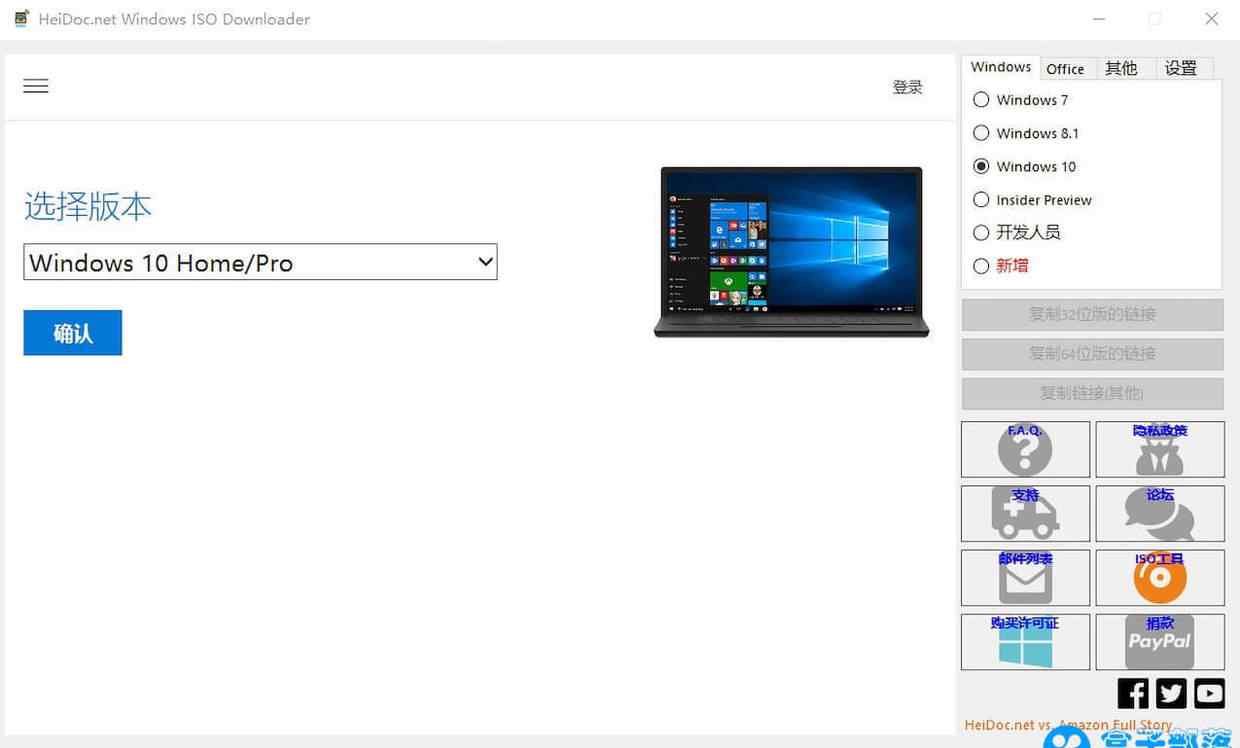Open the 邮件列表 mailing list icon
This screenshot has height=748, width=1240.
(1025, 577)
